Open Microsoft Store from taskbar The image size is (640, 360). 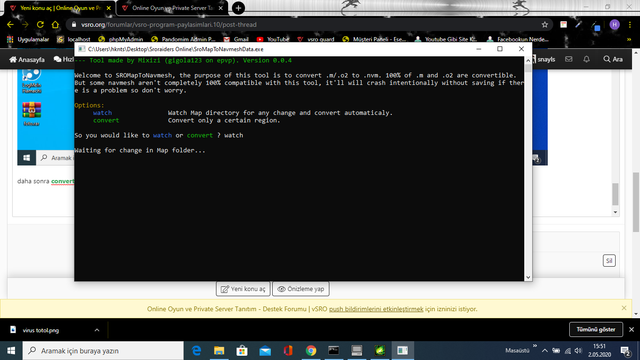[242, 351]
